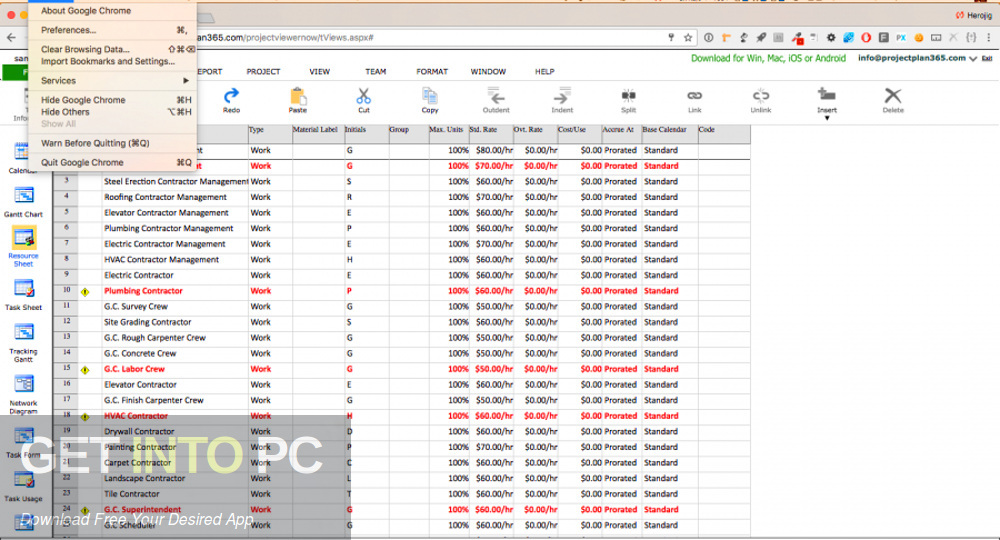
Task: Click the gear extension icon in Chrome
Action: point(830,38)
